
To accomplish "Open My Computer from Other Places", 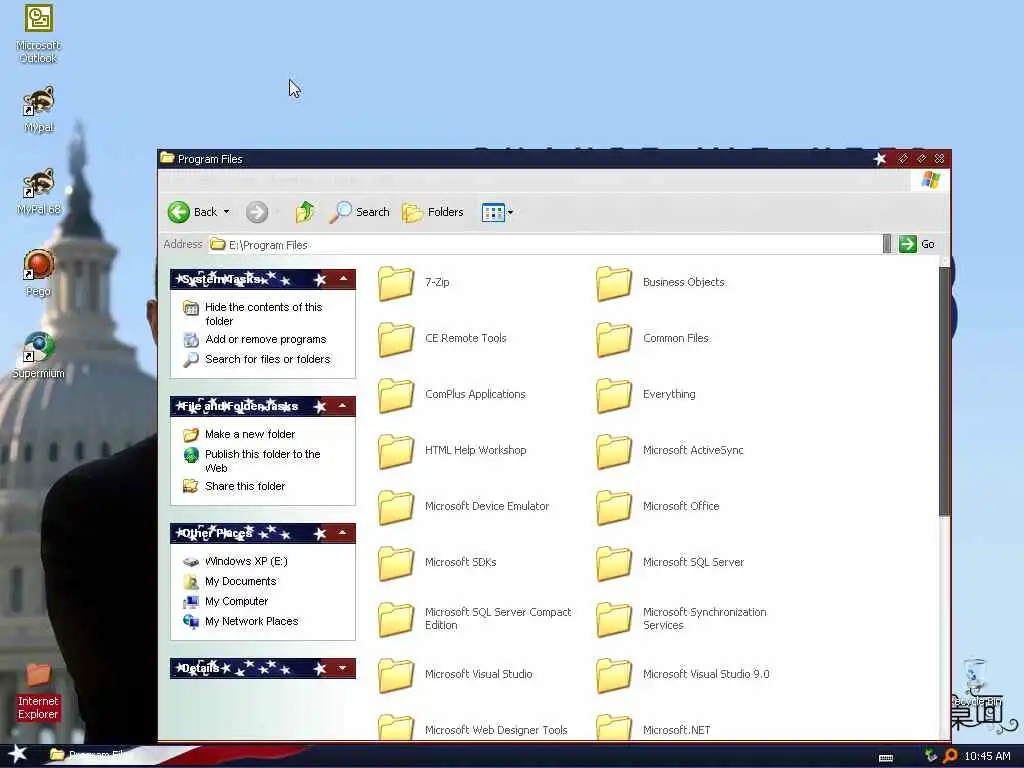I will point(236,601).
